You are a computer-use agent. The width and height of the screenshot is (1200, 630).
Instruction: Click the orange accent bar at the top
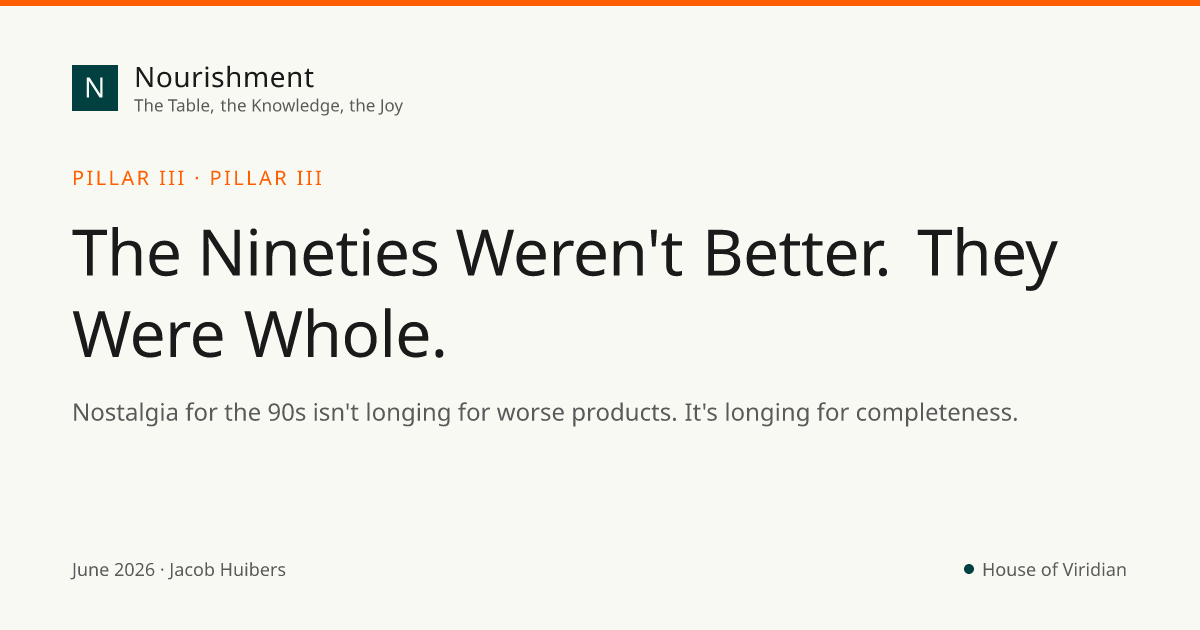[x=600, y=3]
